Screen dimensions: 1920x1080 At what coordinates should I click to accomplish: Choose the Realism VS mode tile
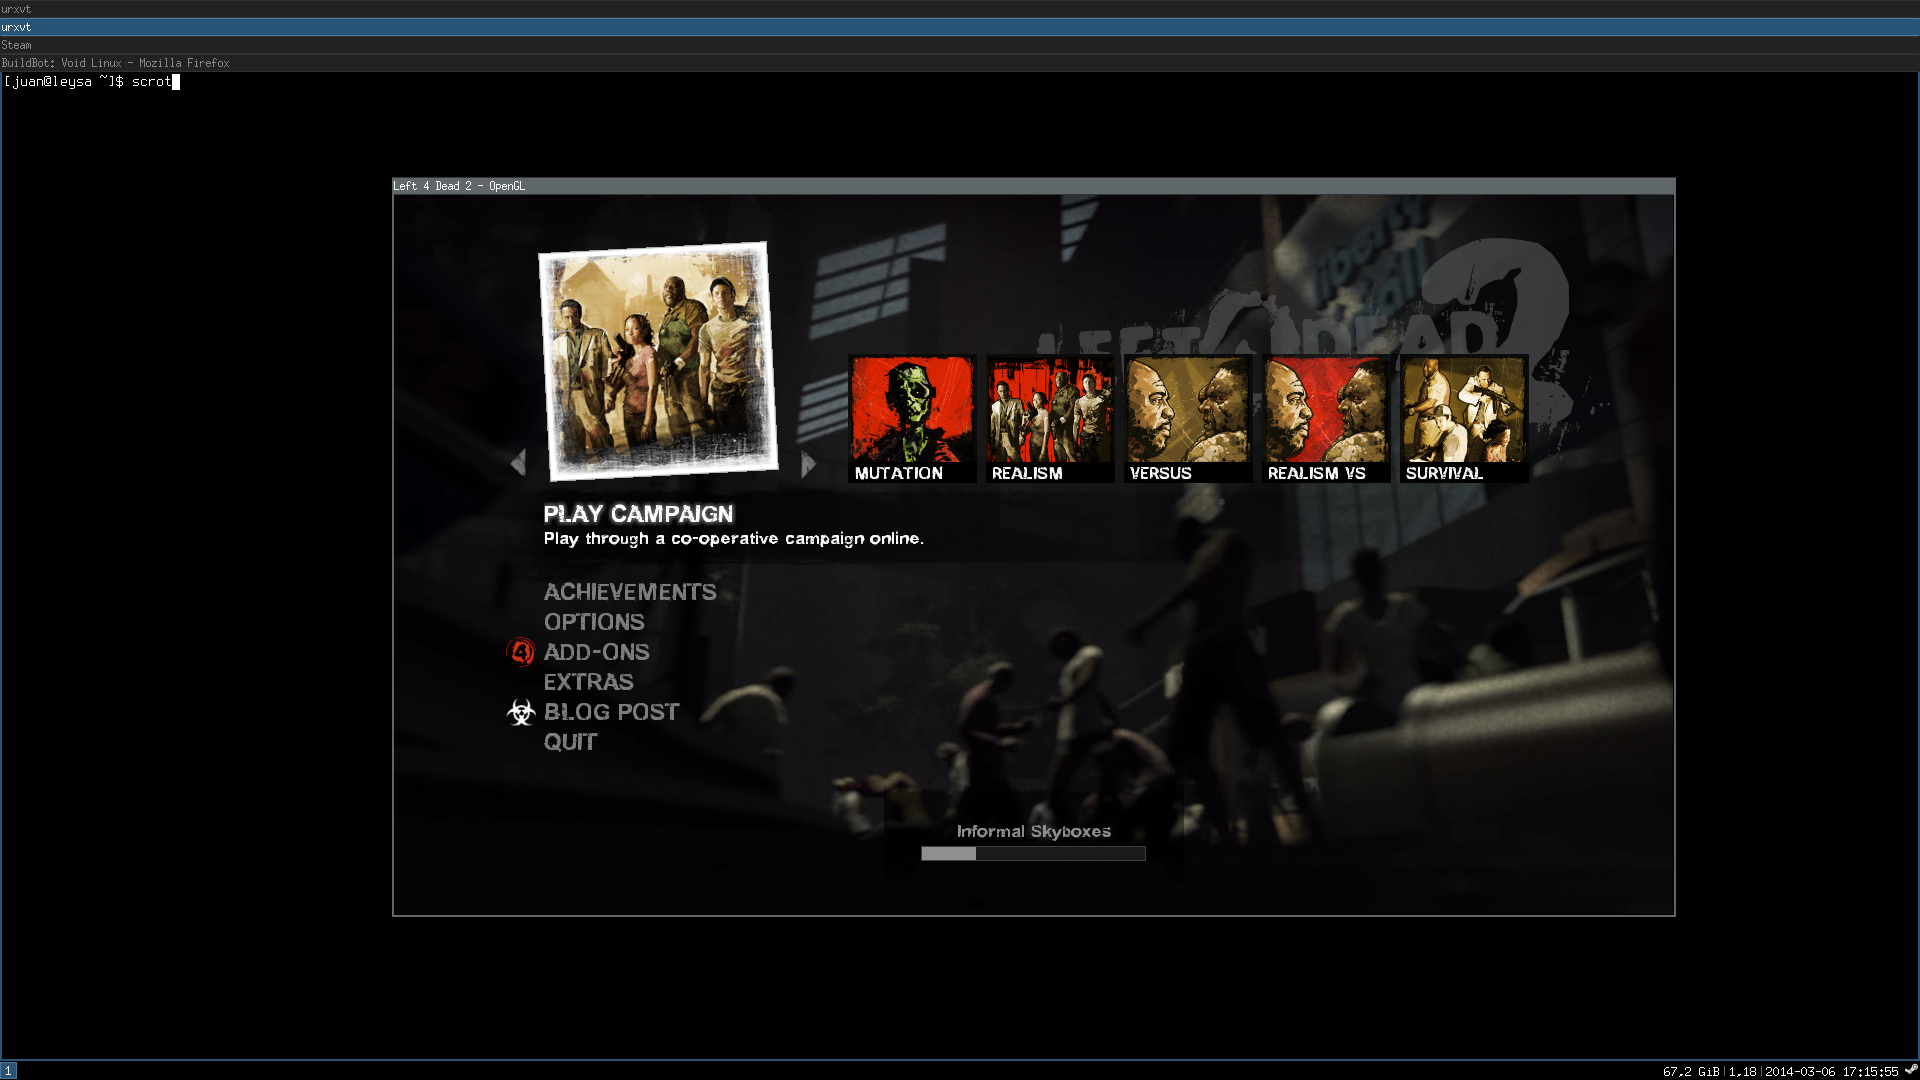click(x=1325, y=418)
